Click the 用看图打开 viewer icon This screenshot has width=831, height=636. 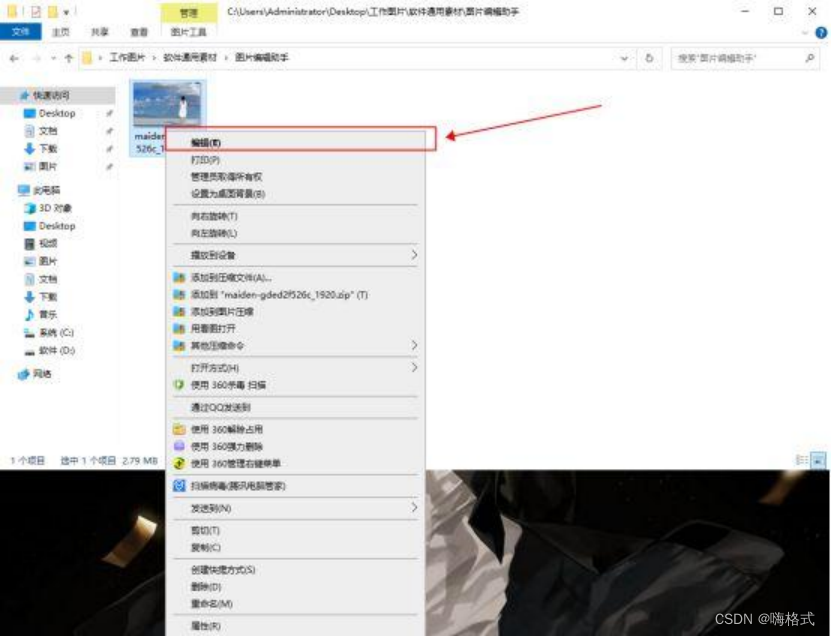(179, 329)
